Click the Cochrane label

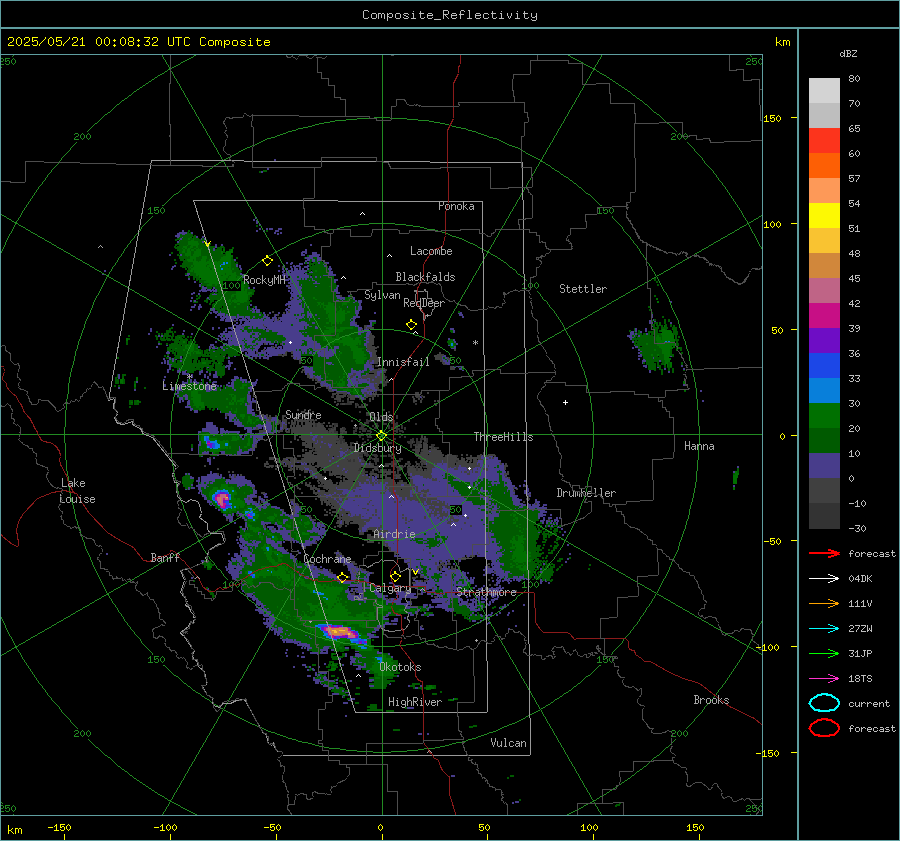coord(327,559)
